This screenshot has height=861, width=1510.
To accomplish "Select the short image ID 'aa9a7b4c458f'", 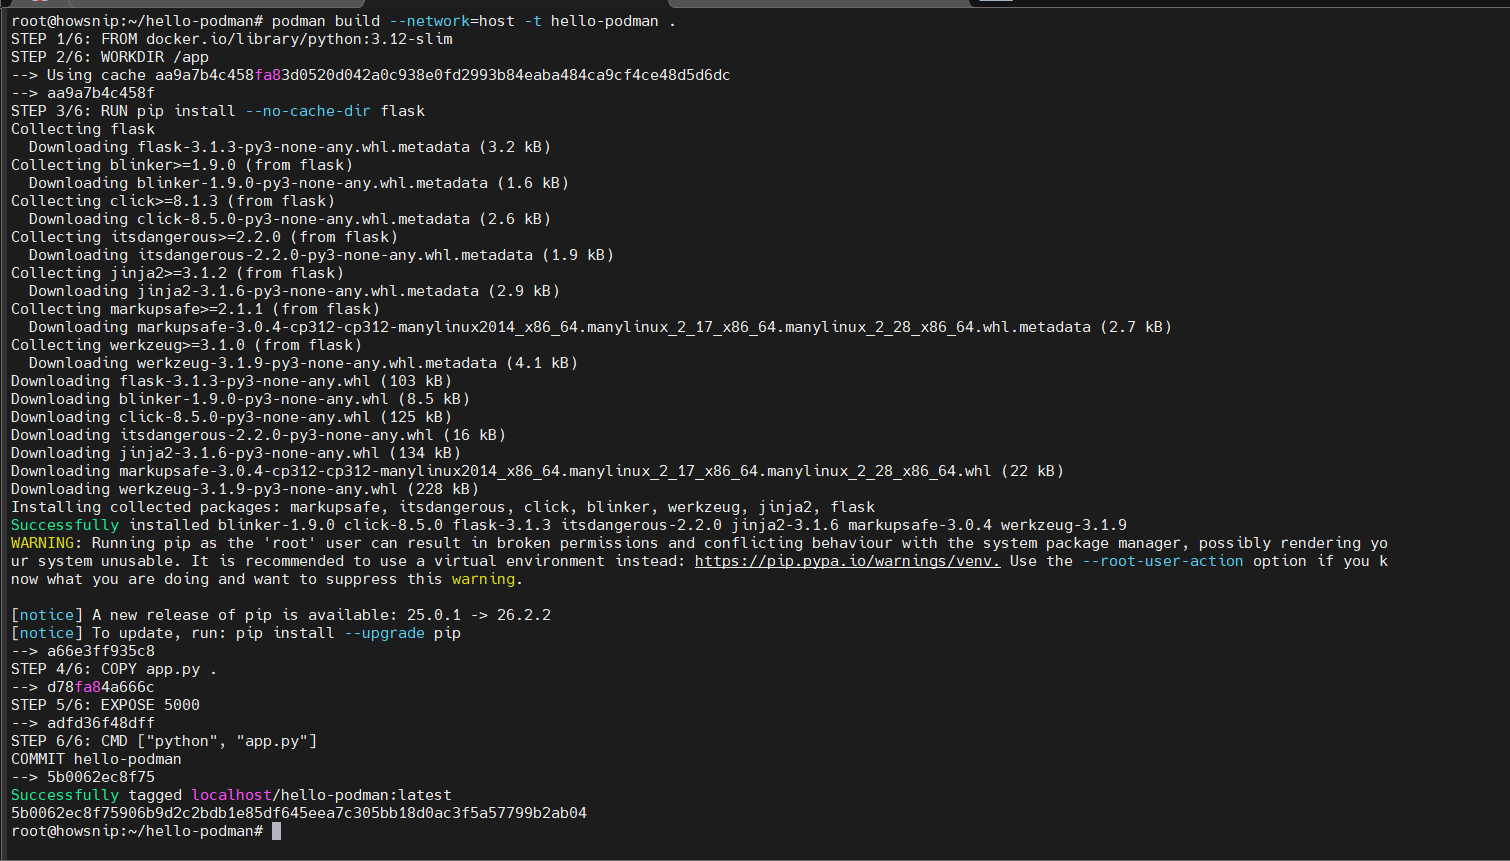I will click(101, 93).
